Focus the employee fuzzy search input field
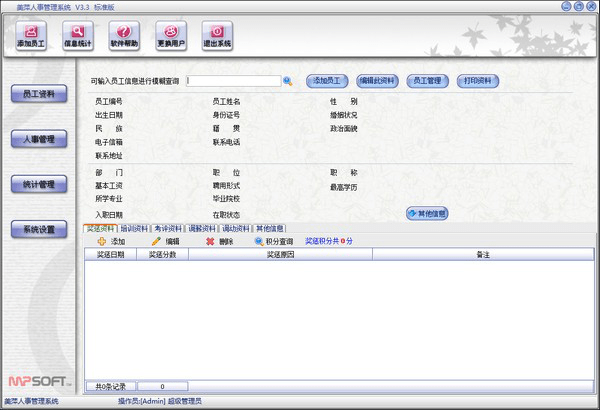 234,81
